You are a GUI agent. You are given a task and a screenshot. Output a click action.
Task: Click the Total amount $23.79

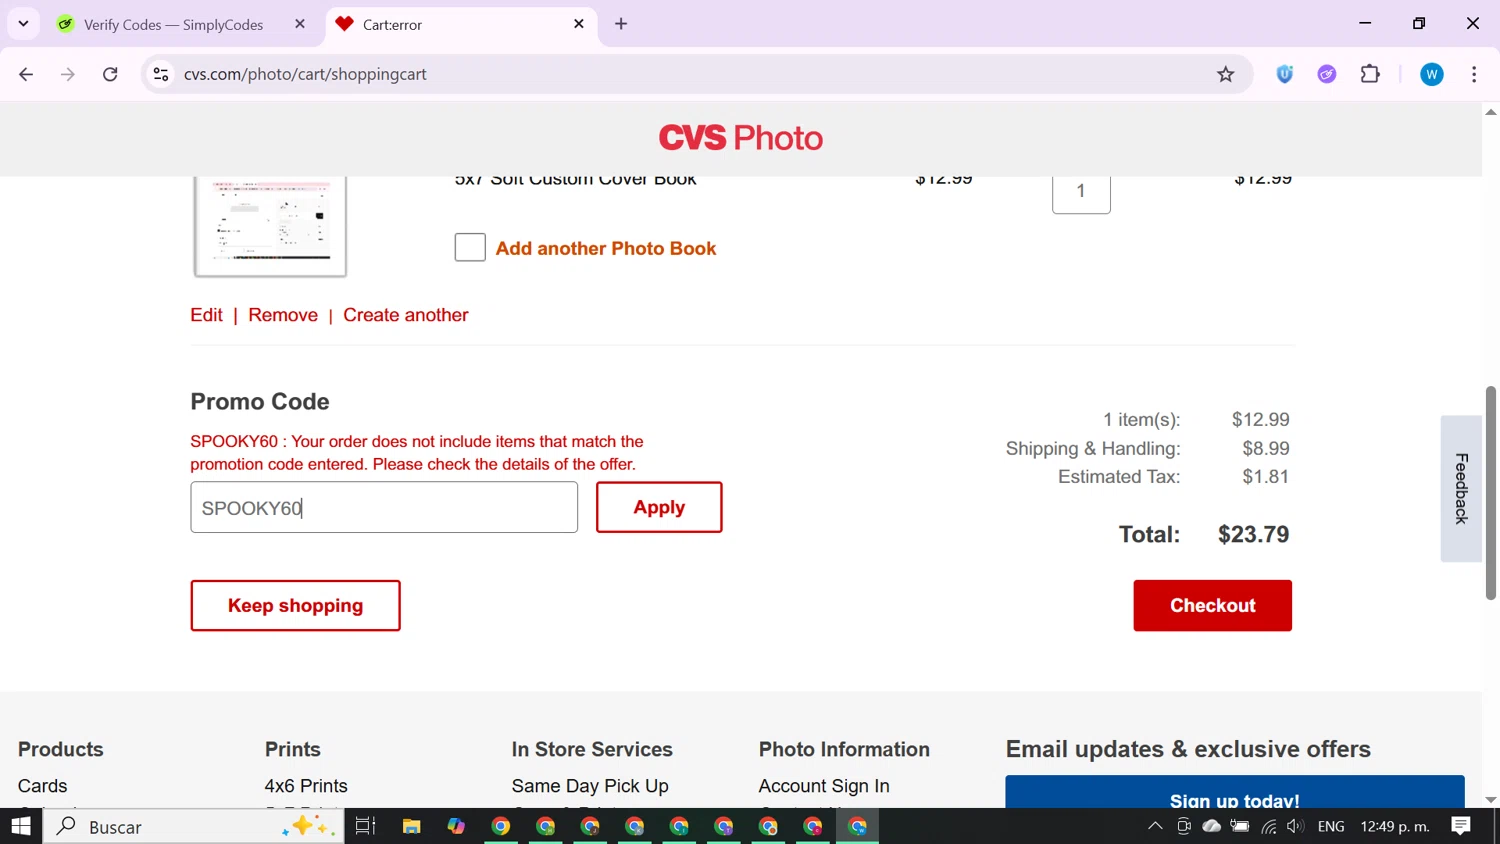tap(1253, 534)
